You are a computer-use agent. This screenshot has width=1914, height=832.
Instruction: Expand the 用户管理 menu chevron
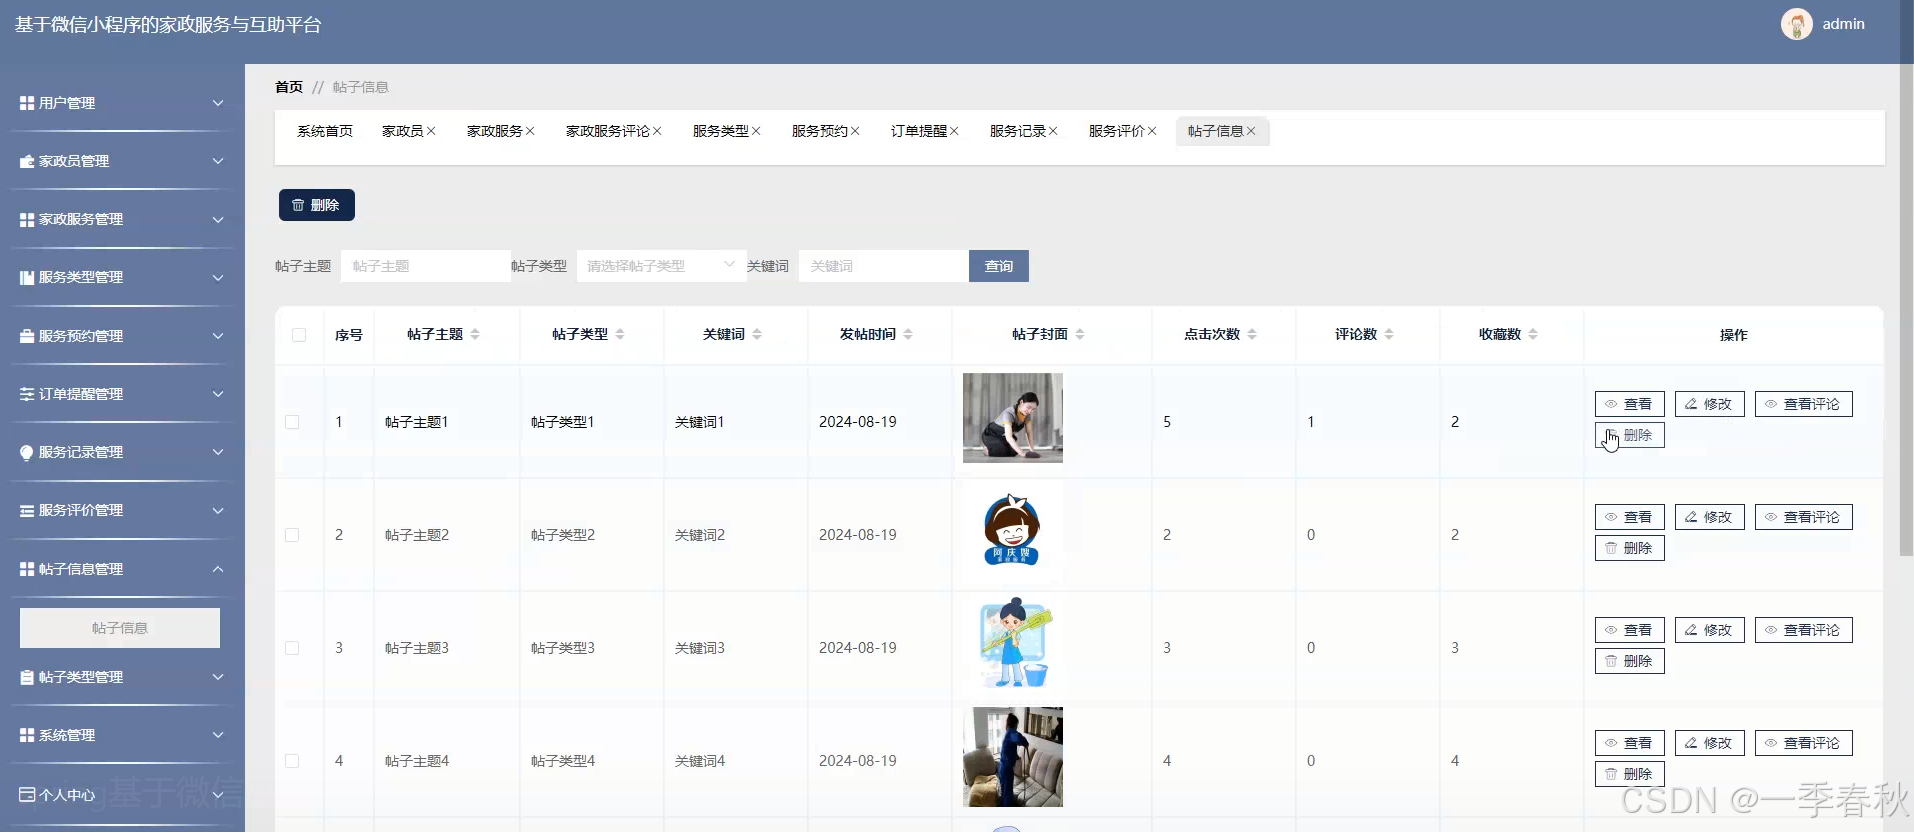click(218, 103)
